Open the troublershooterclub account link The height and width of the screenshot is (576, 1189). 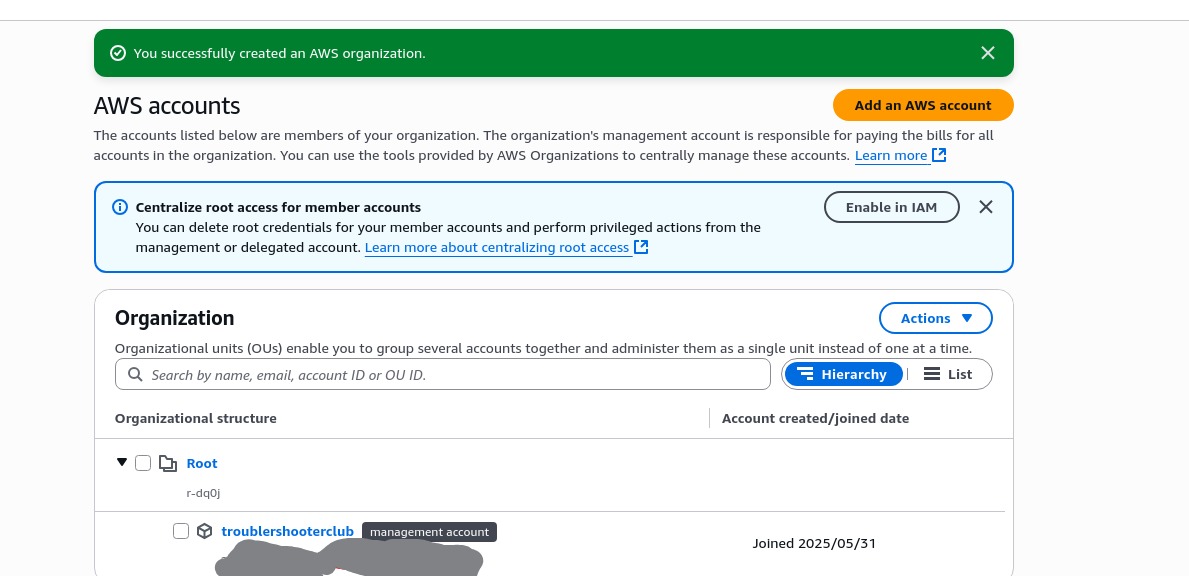287,531
